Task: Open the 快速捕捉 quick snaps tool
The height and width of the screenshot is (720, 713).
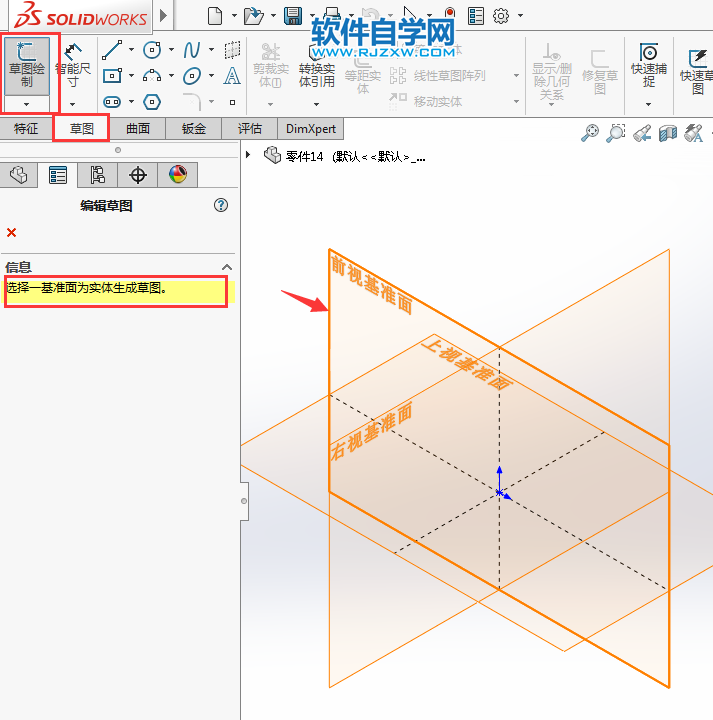Action: point(649,66)
